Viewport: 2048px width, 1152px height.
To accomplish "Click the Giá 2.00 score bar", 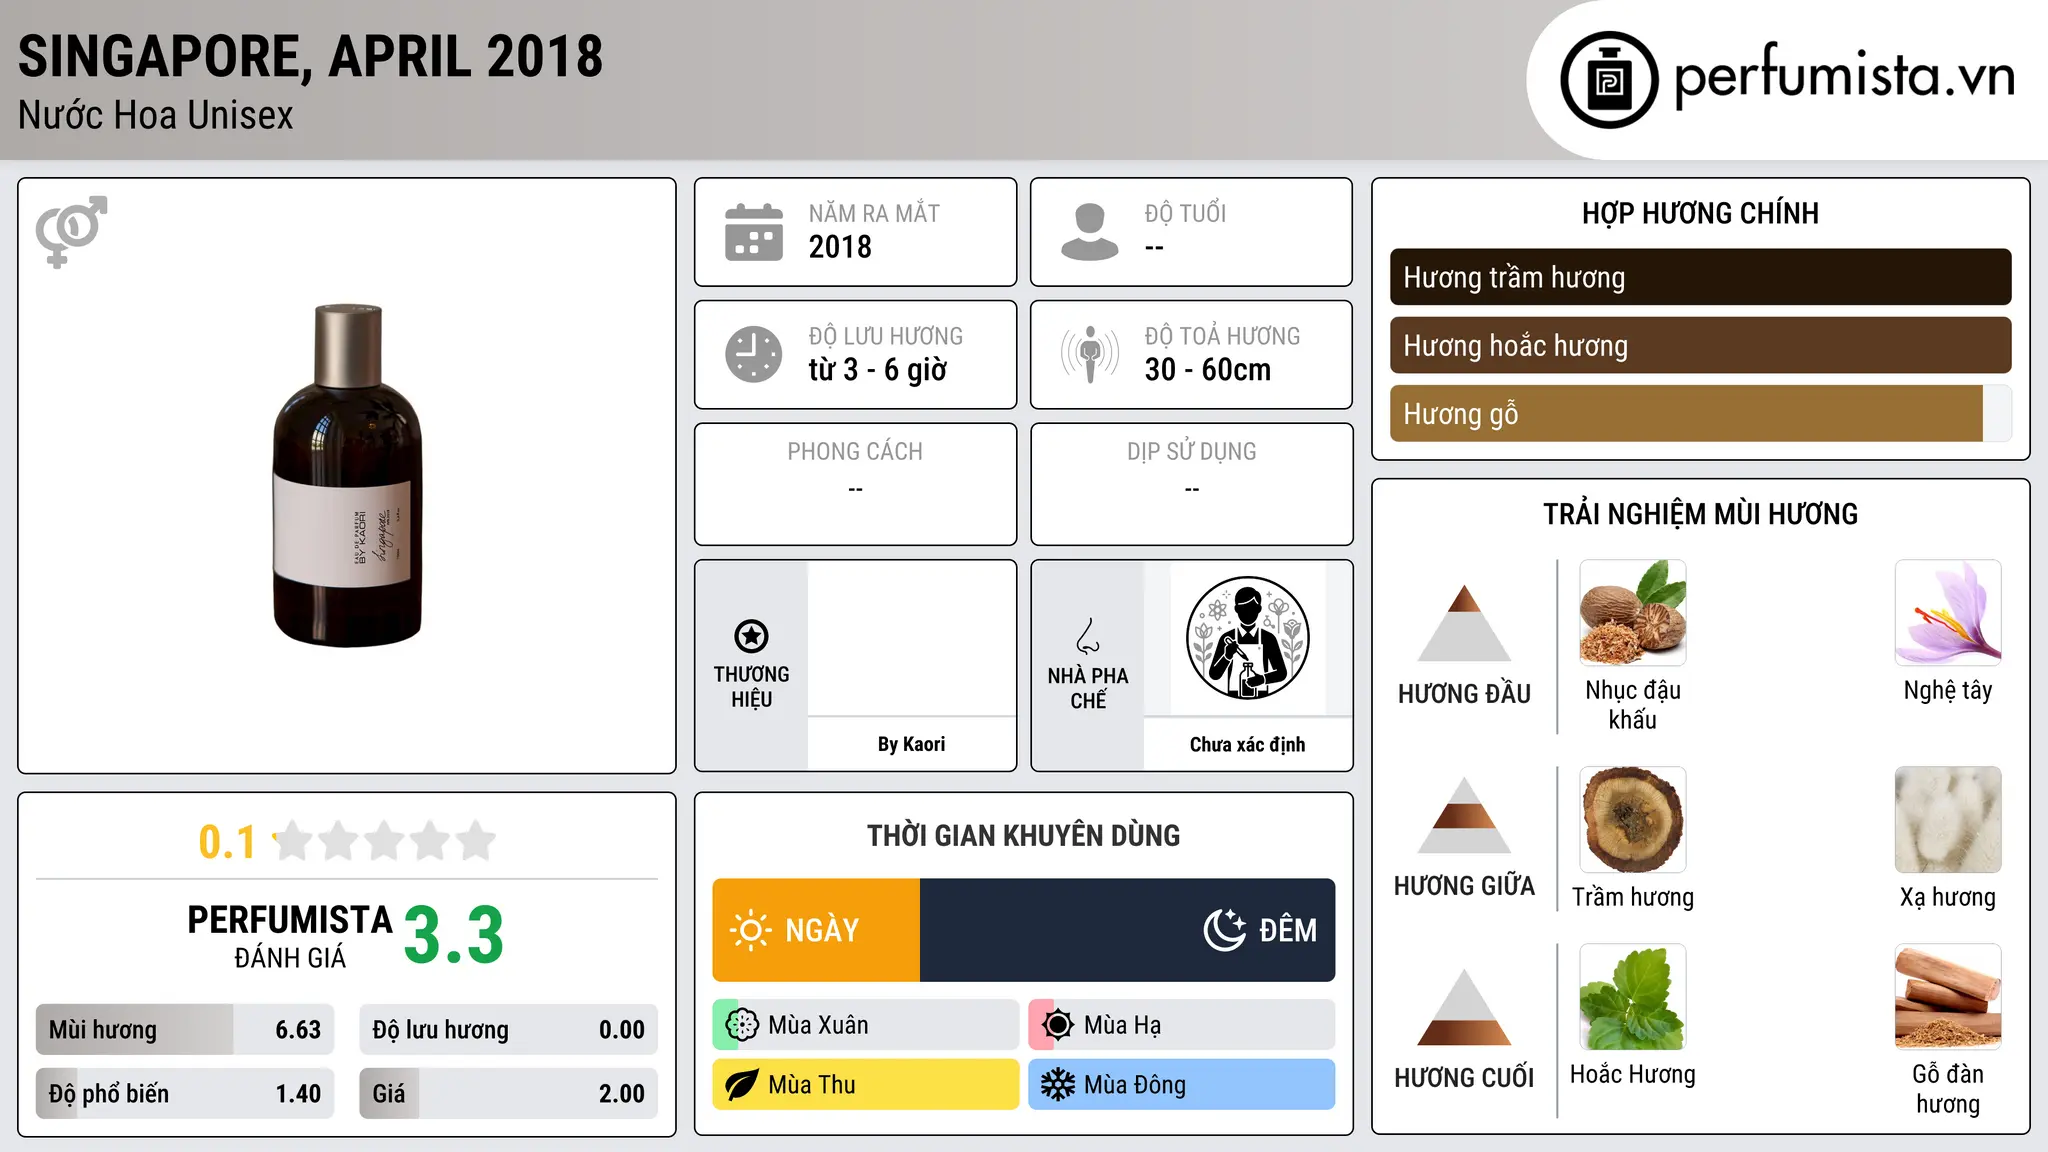I will tap(509, 1094).
